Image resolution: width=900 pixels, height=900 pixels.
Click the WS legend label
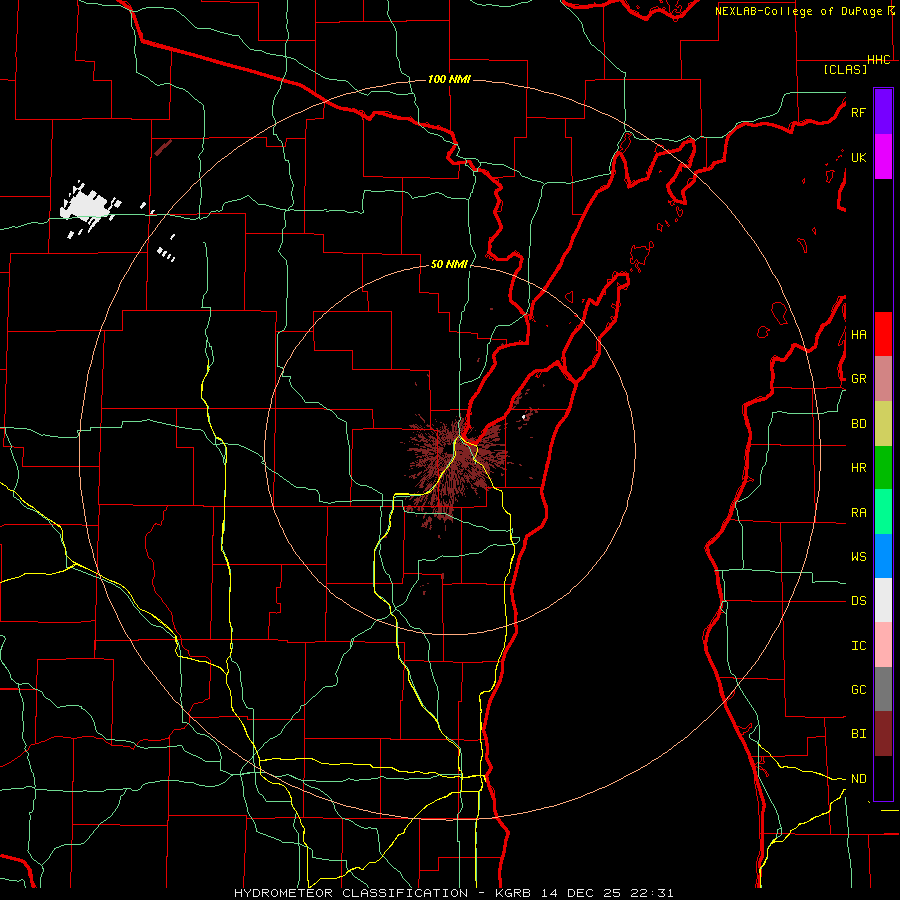858,556
